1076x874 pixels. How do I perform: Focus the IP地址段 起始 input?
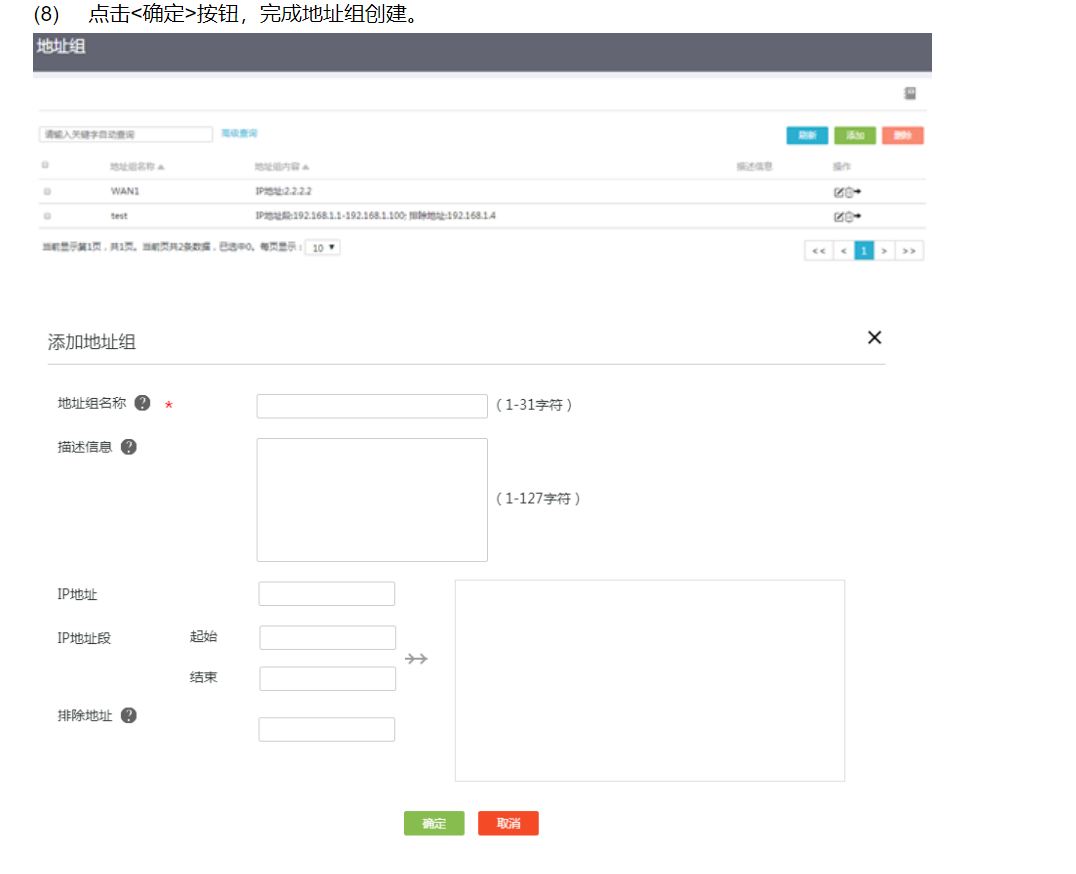[327, 638]
